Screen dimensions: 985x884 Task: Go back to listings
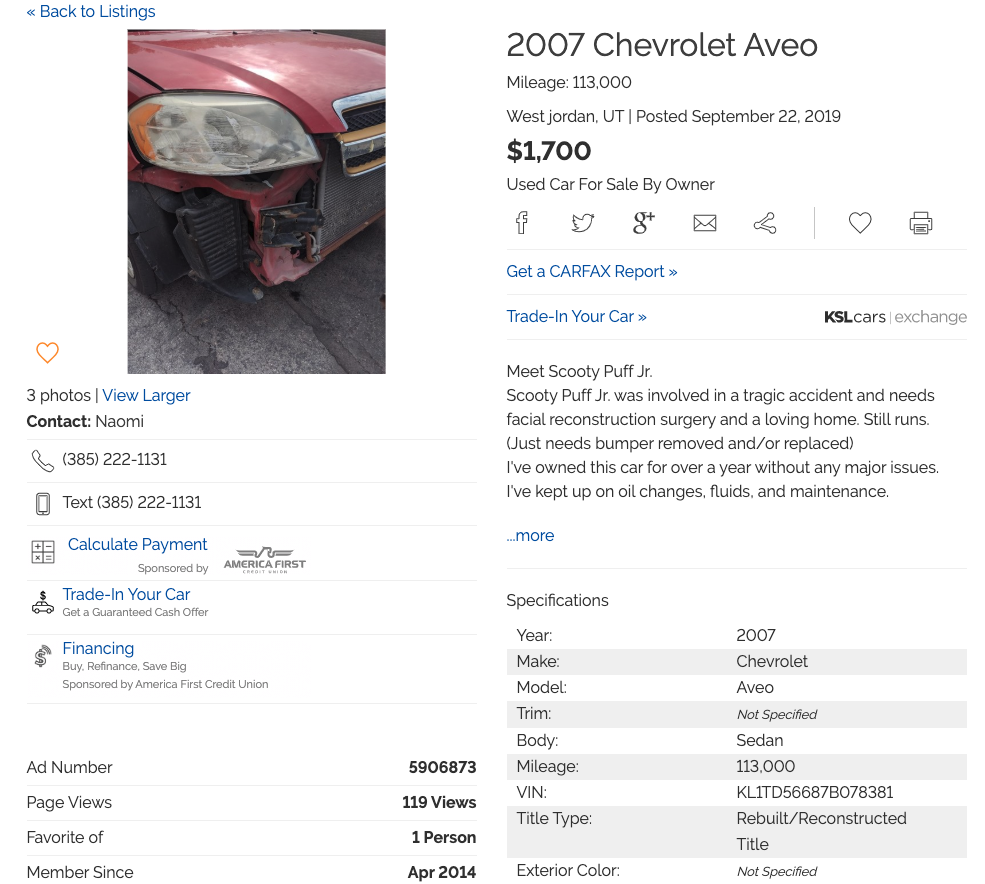click(90, 11)
